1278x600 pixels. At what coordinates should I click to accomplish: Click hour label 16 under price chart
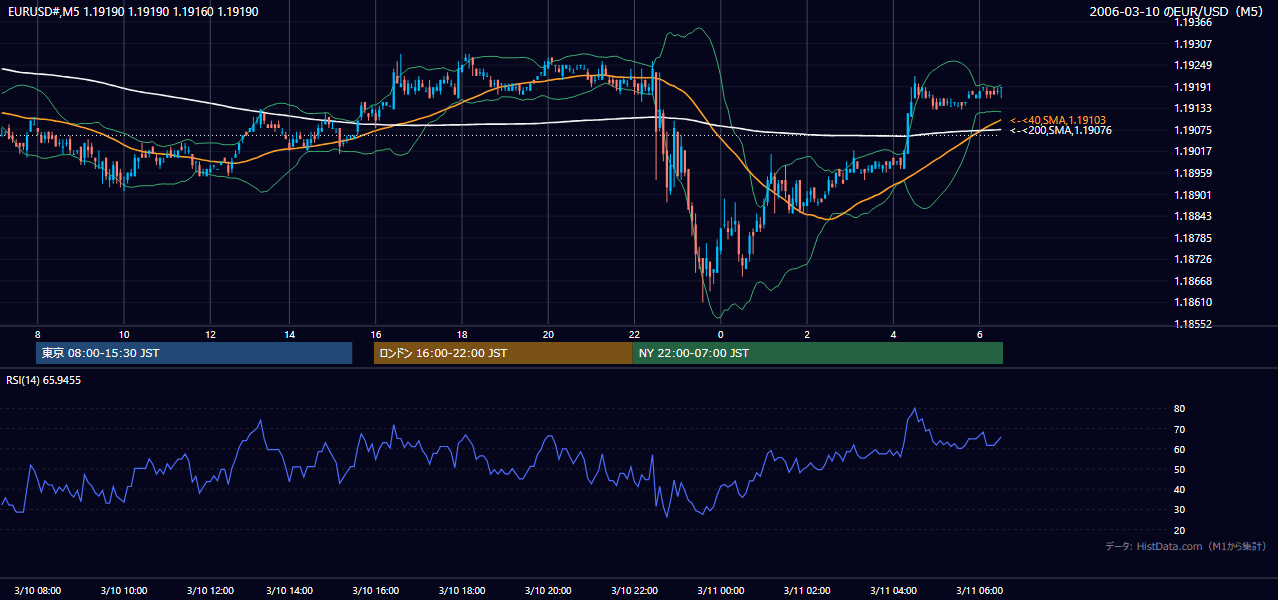[x=376, y=334]
